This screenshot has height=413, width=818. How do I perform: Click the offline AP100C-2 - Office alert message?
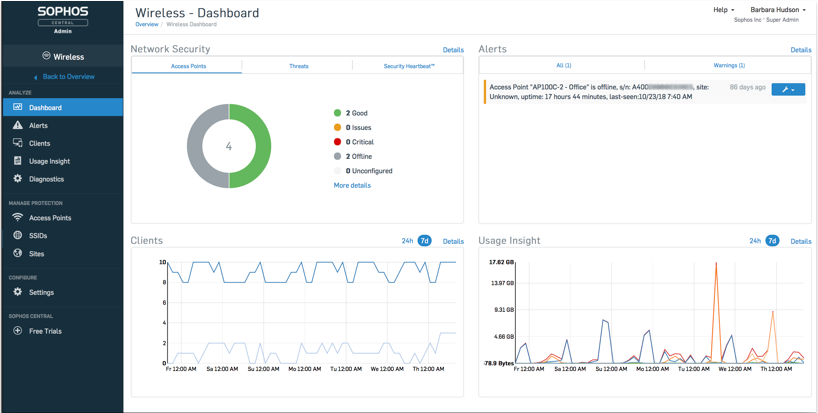tap(599, 92)
